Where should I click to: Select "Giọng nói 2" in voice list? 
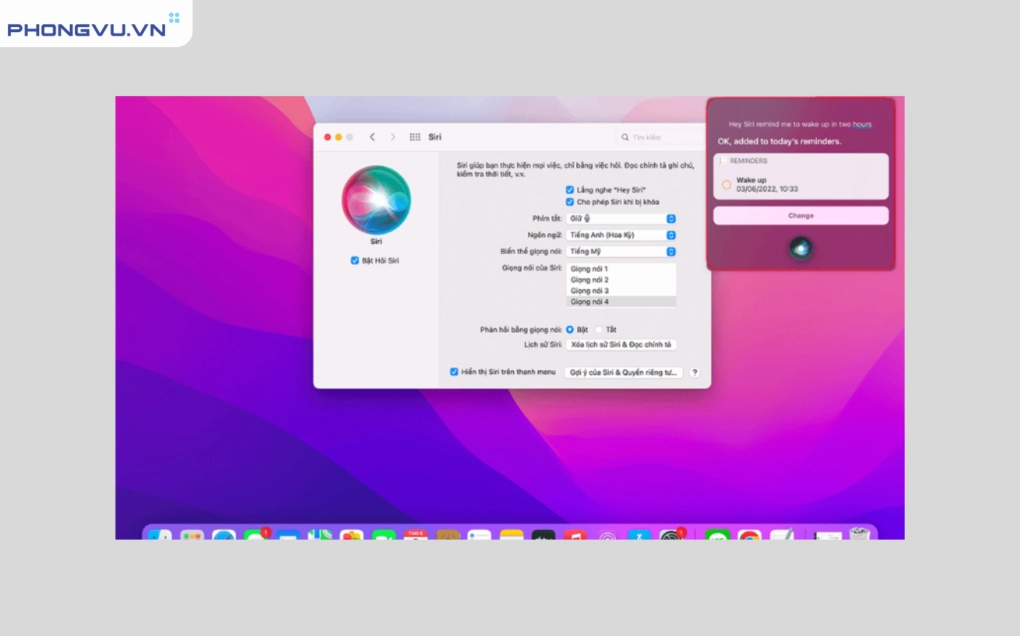point(590,280)
